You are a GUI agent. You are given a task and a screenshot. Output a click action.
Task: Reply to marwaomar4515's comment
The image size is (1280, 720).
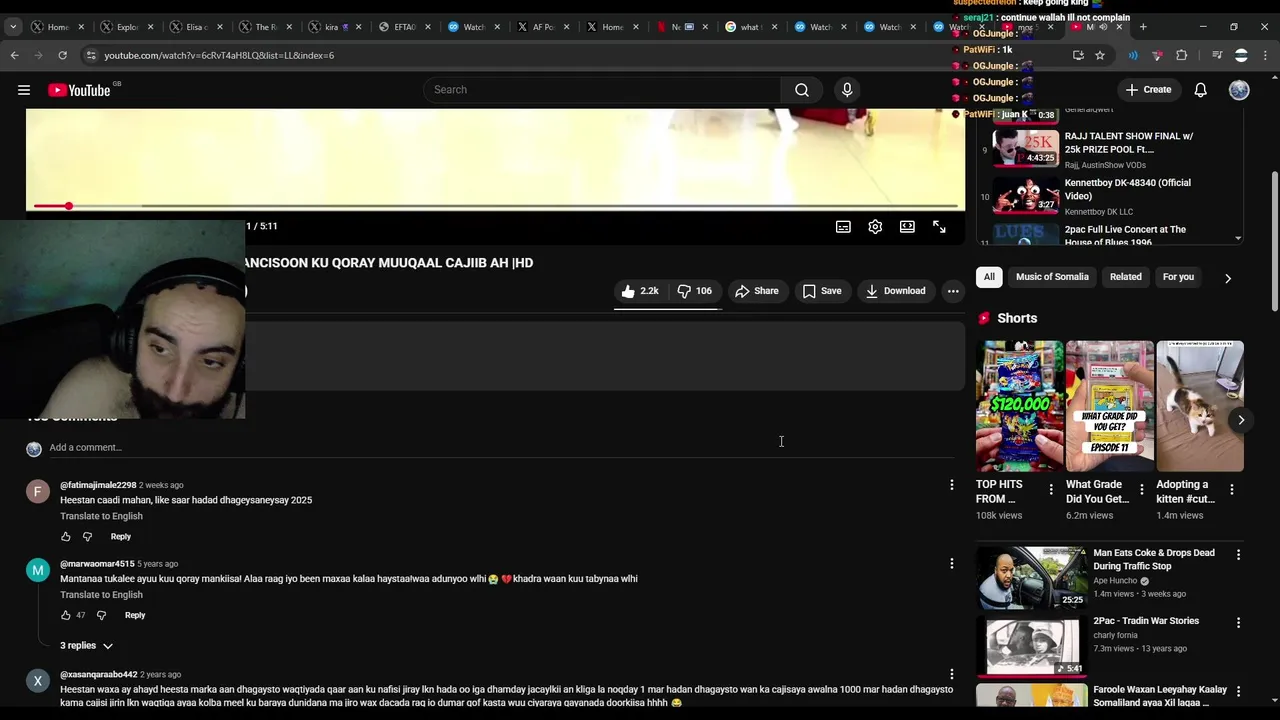(135, 615)
